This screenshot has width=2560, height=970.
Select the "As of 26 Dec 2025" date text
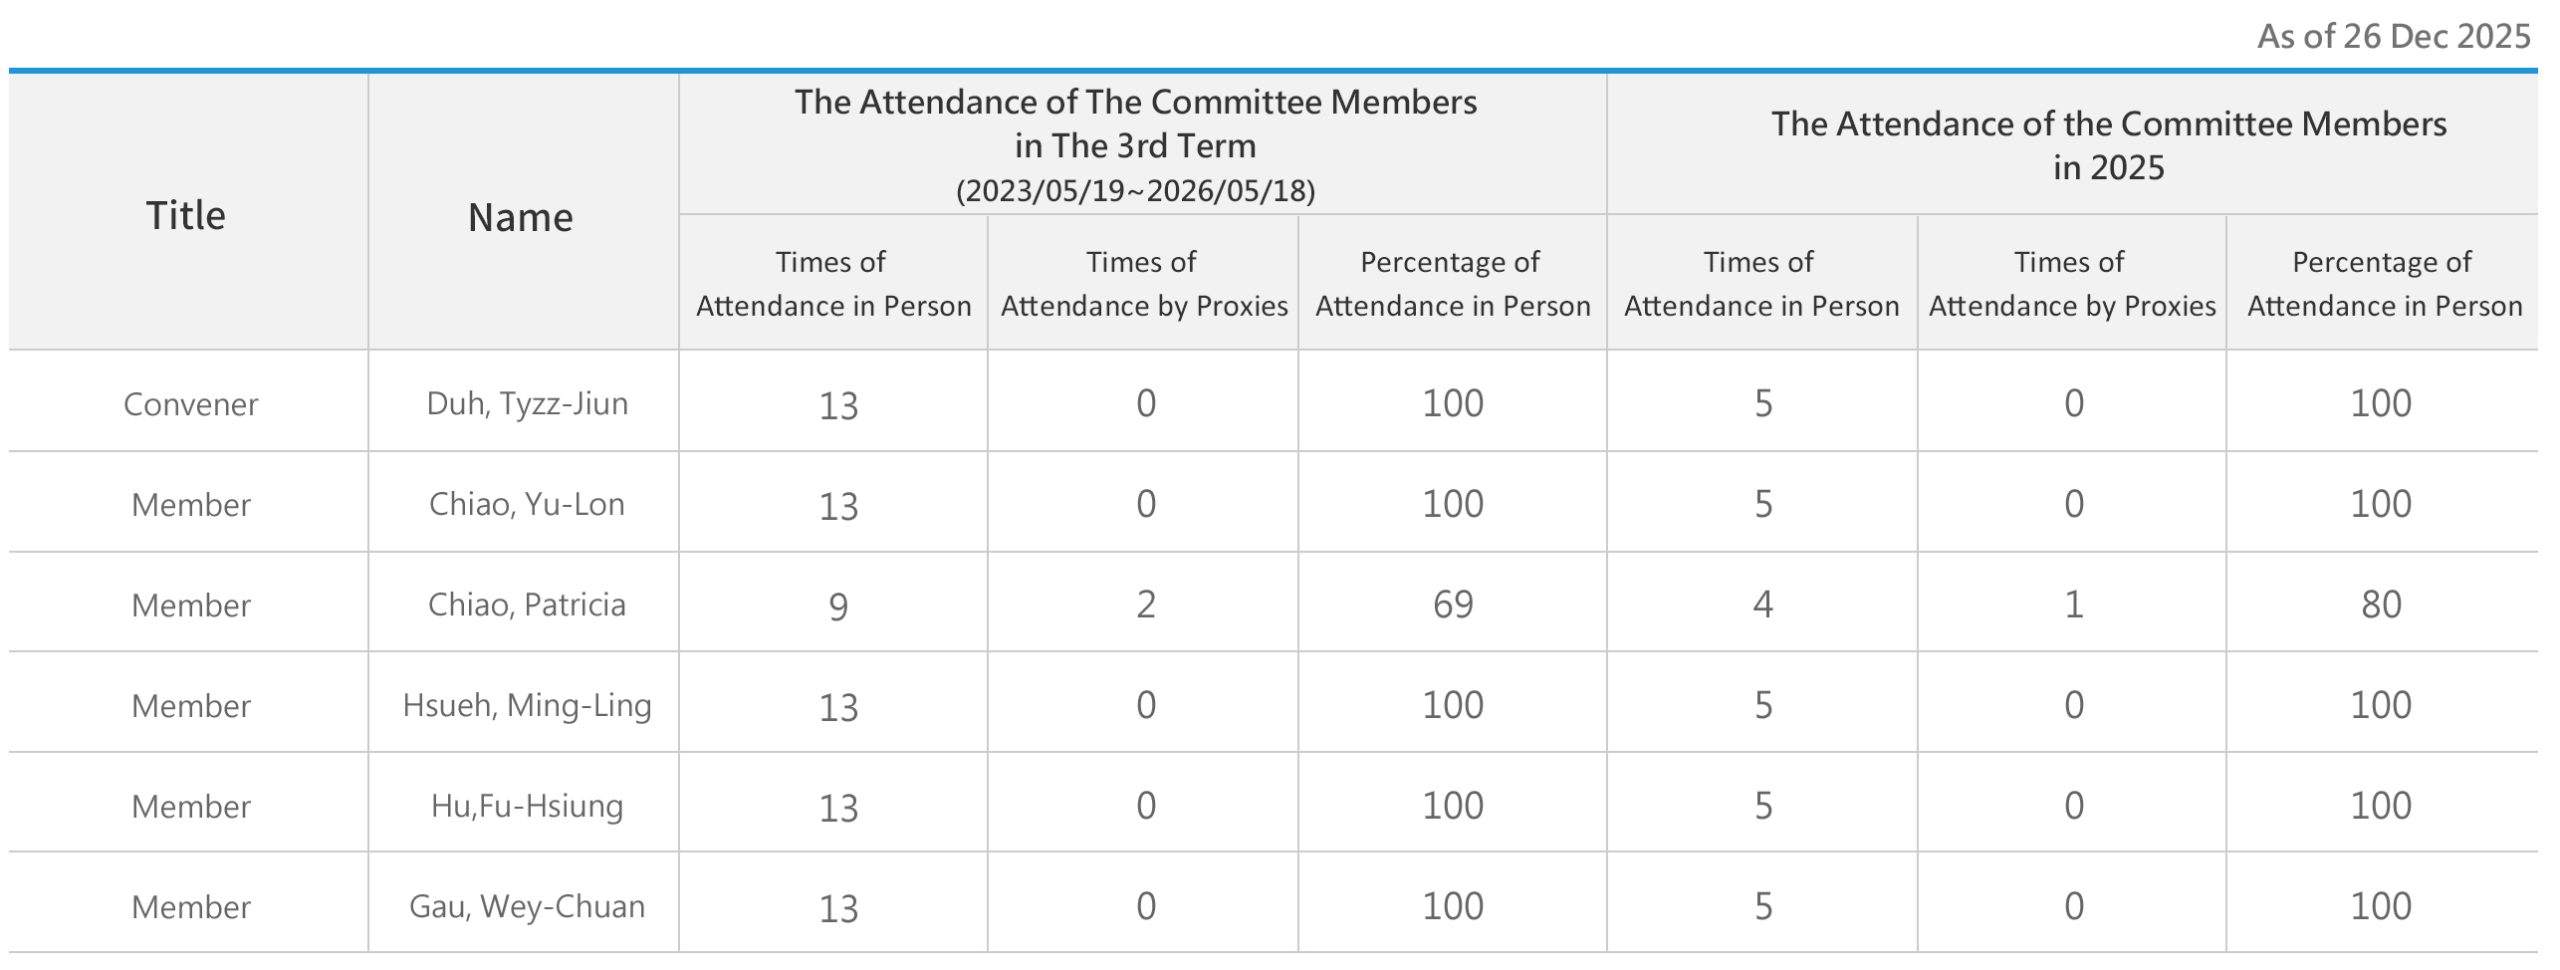click(2393, 37)
